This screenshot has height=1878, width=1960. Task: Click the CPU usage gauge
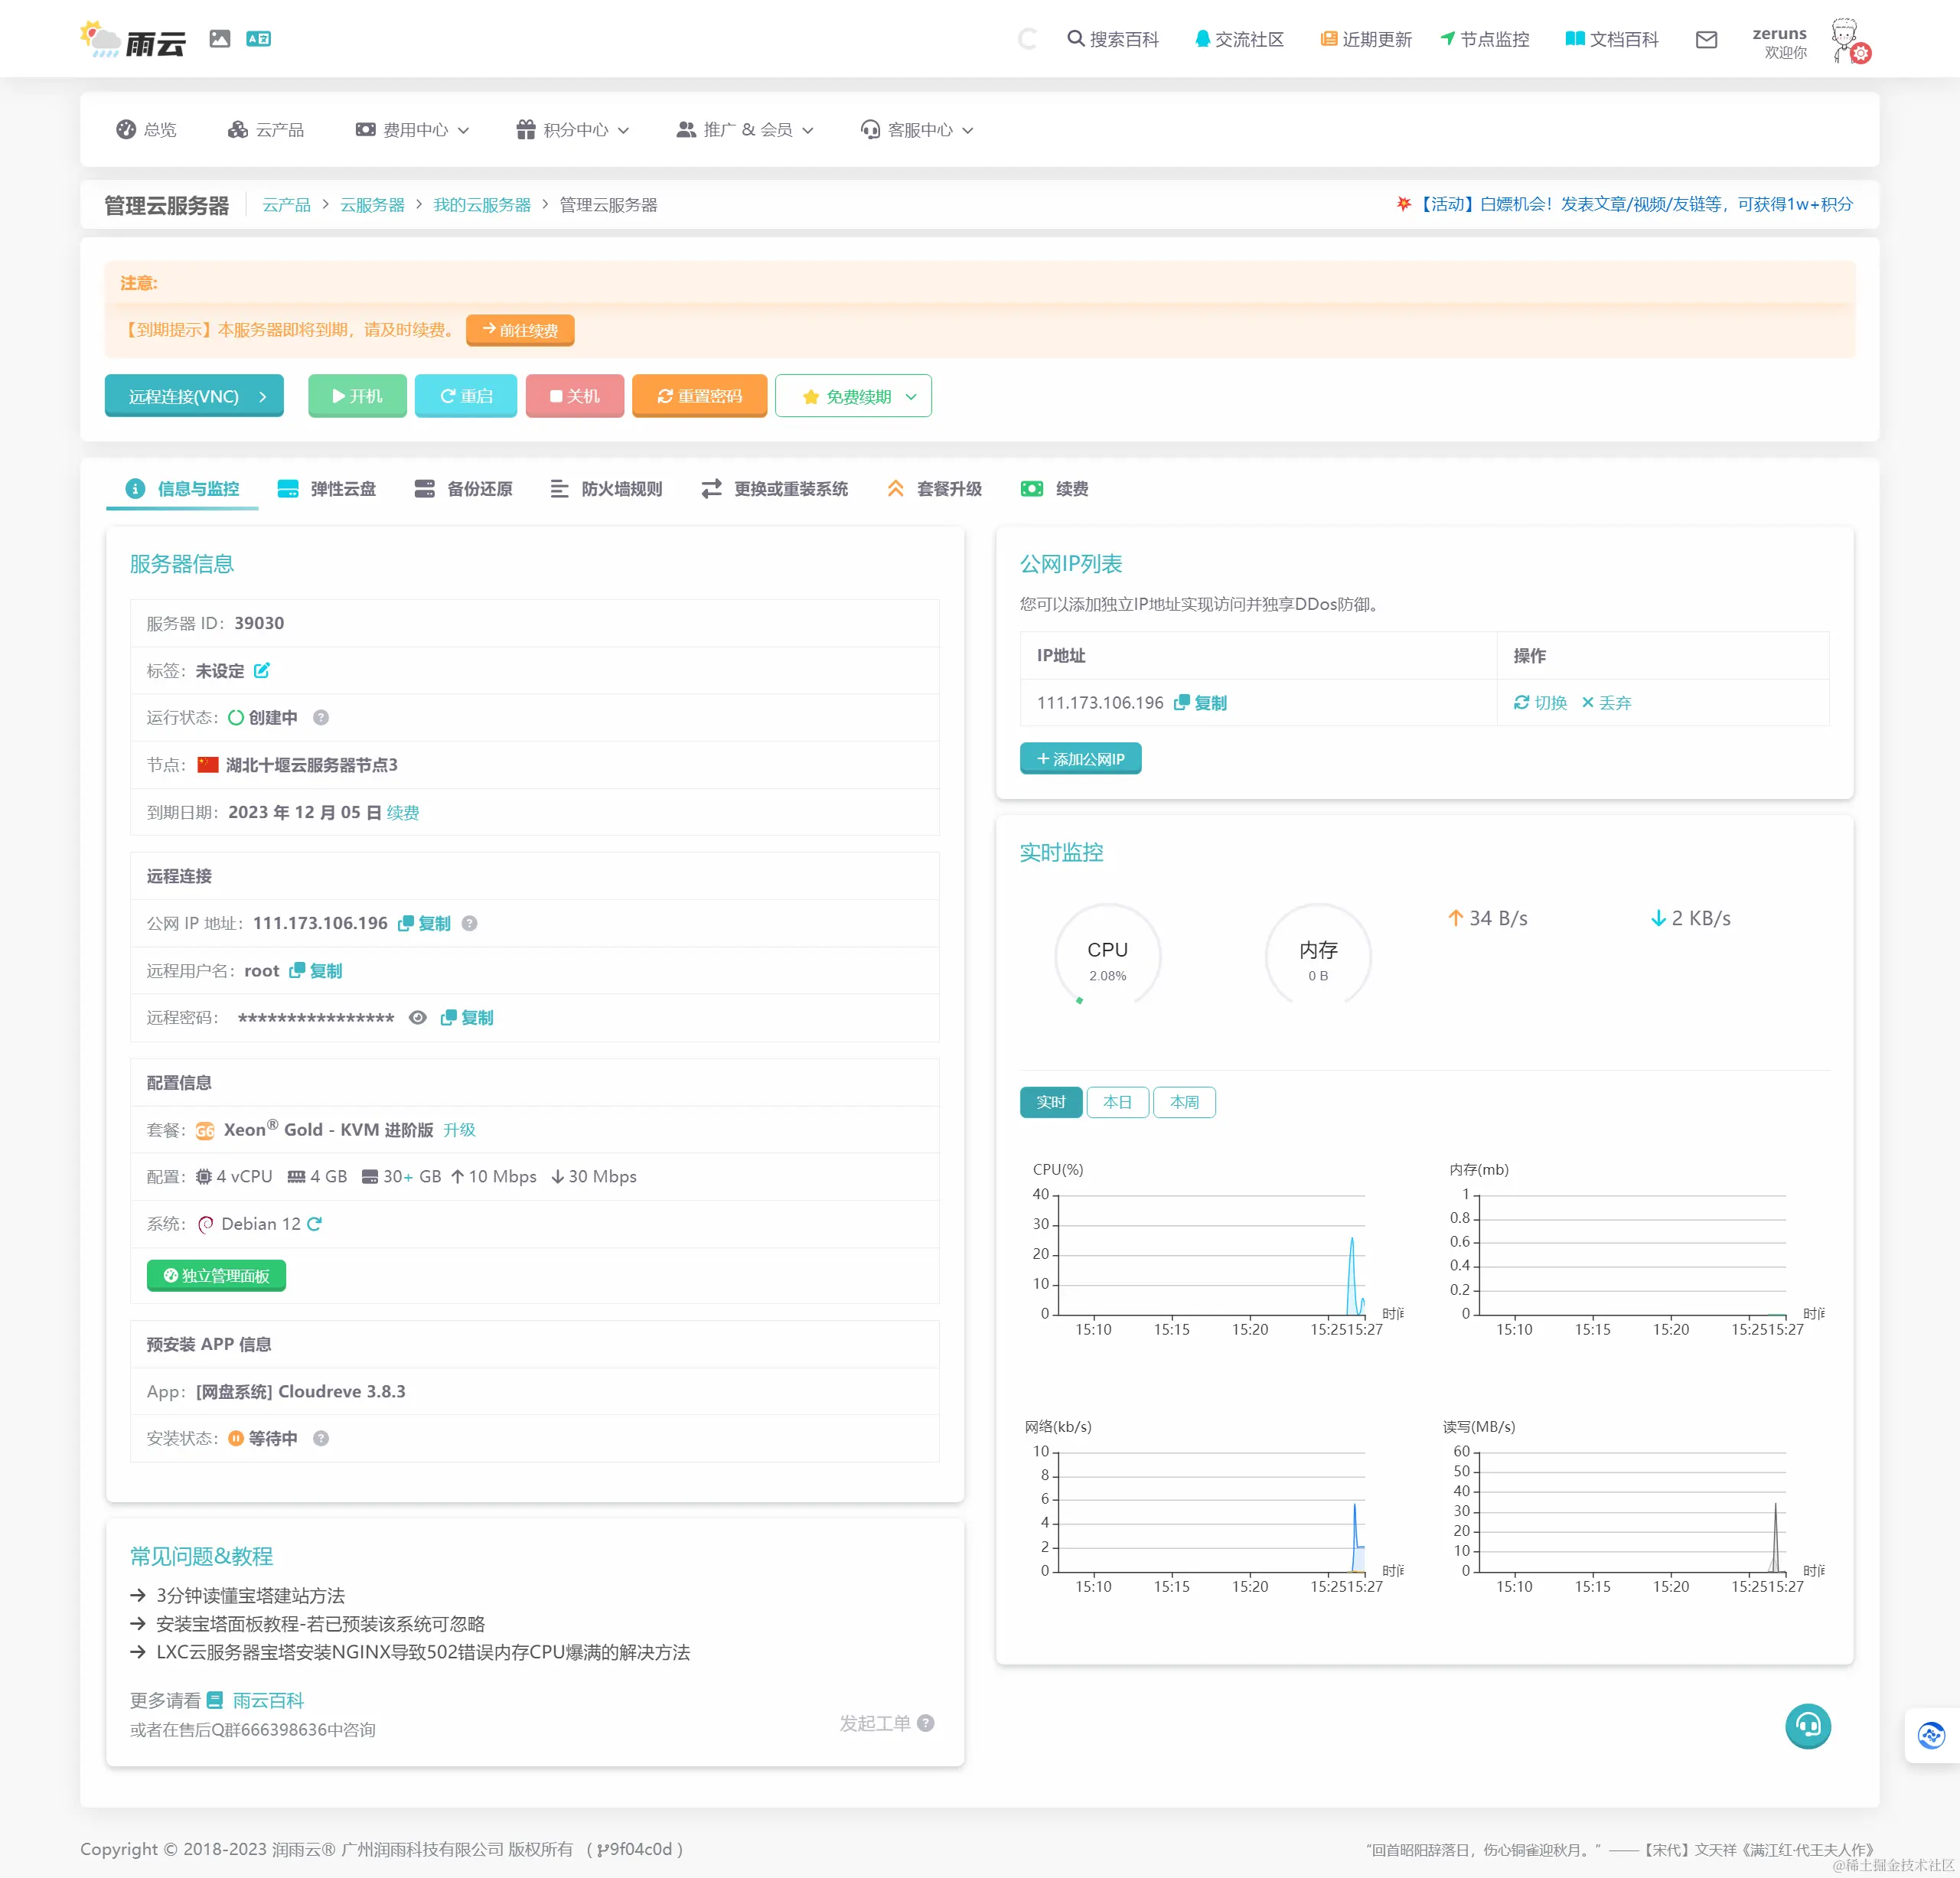point(1107,958)
